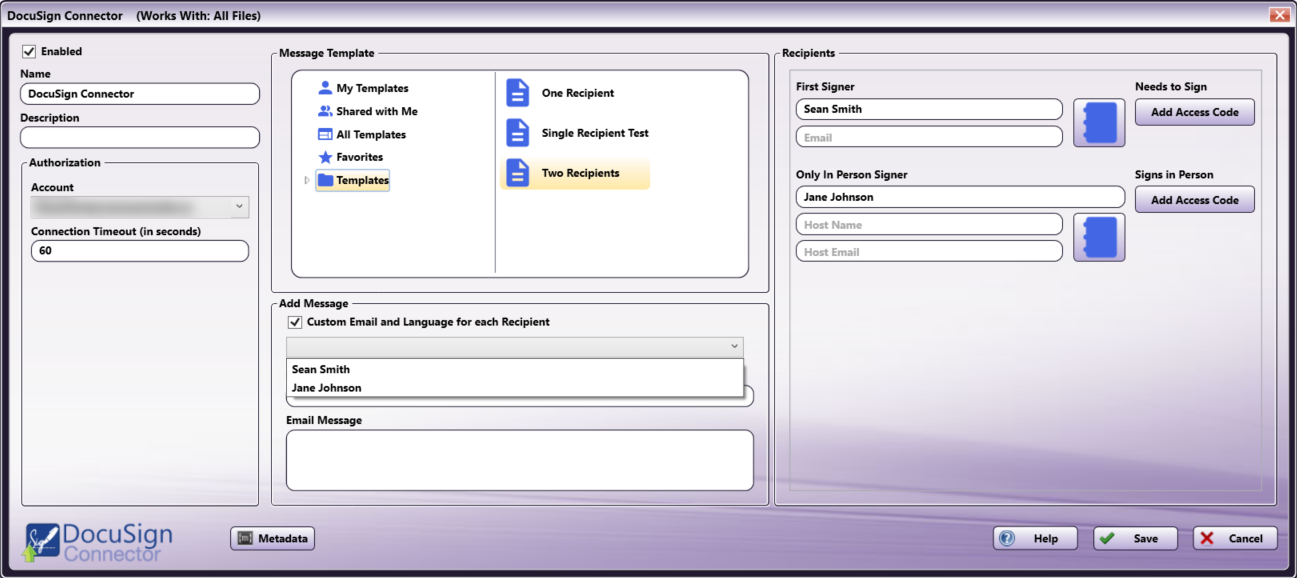Select the Two Recipients template name
The height and width of the screenshot is (578, 1297).
581,173
